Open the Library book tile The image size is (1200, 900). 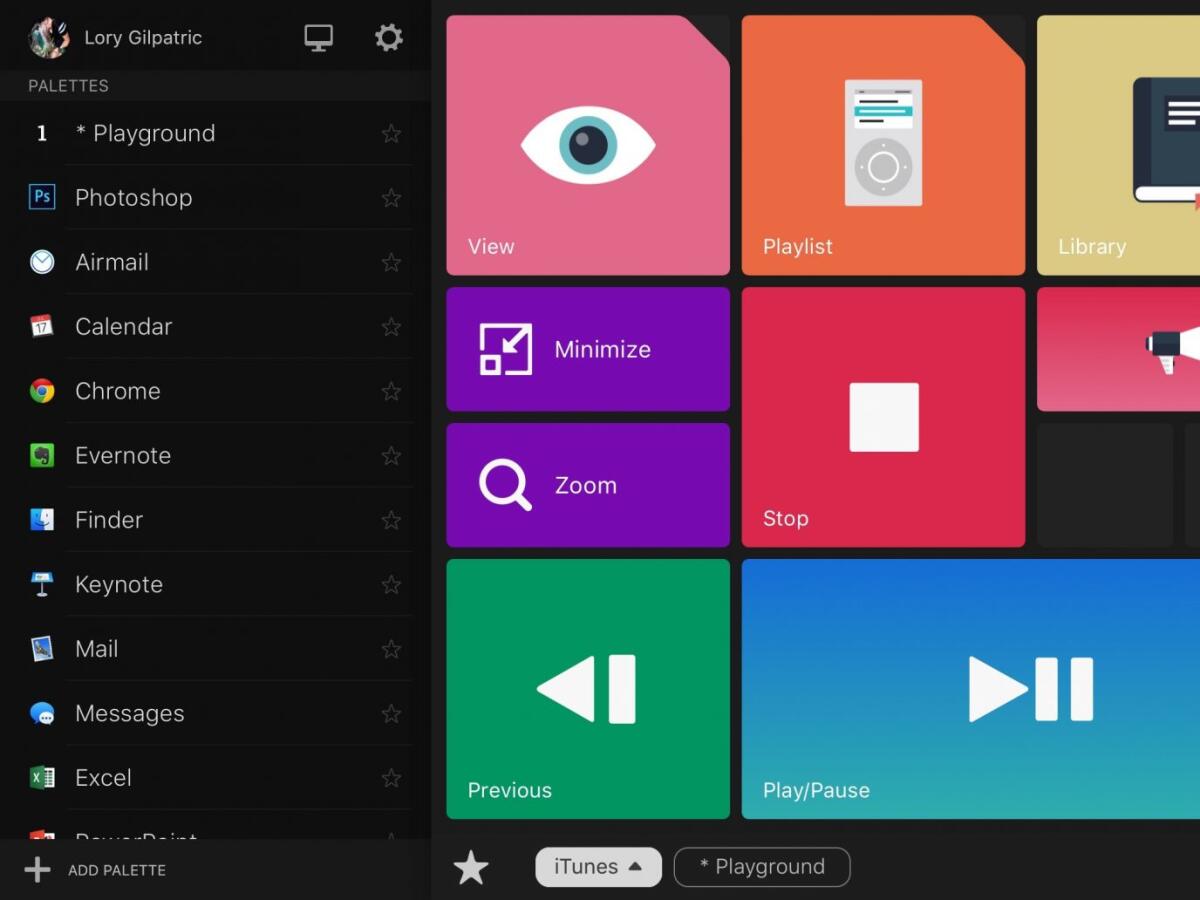[x=1118, y=146]
